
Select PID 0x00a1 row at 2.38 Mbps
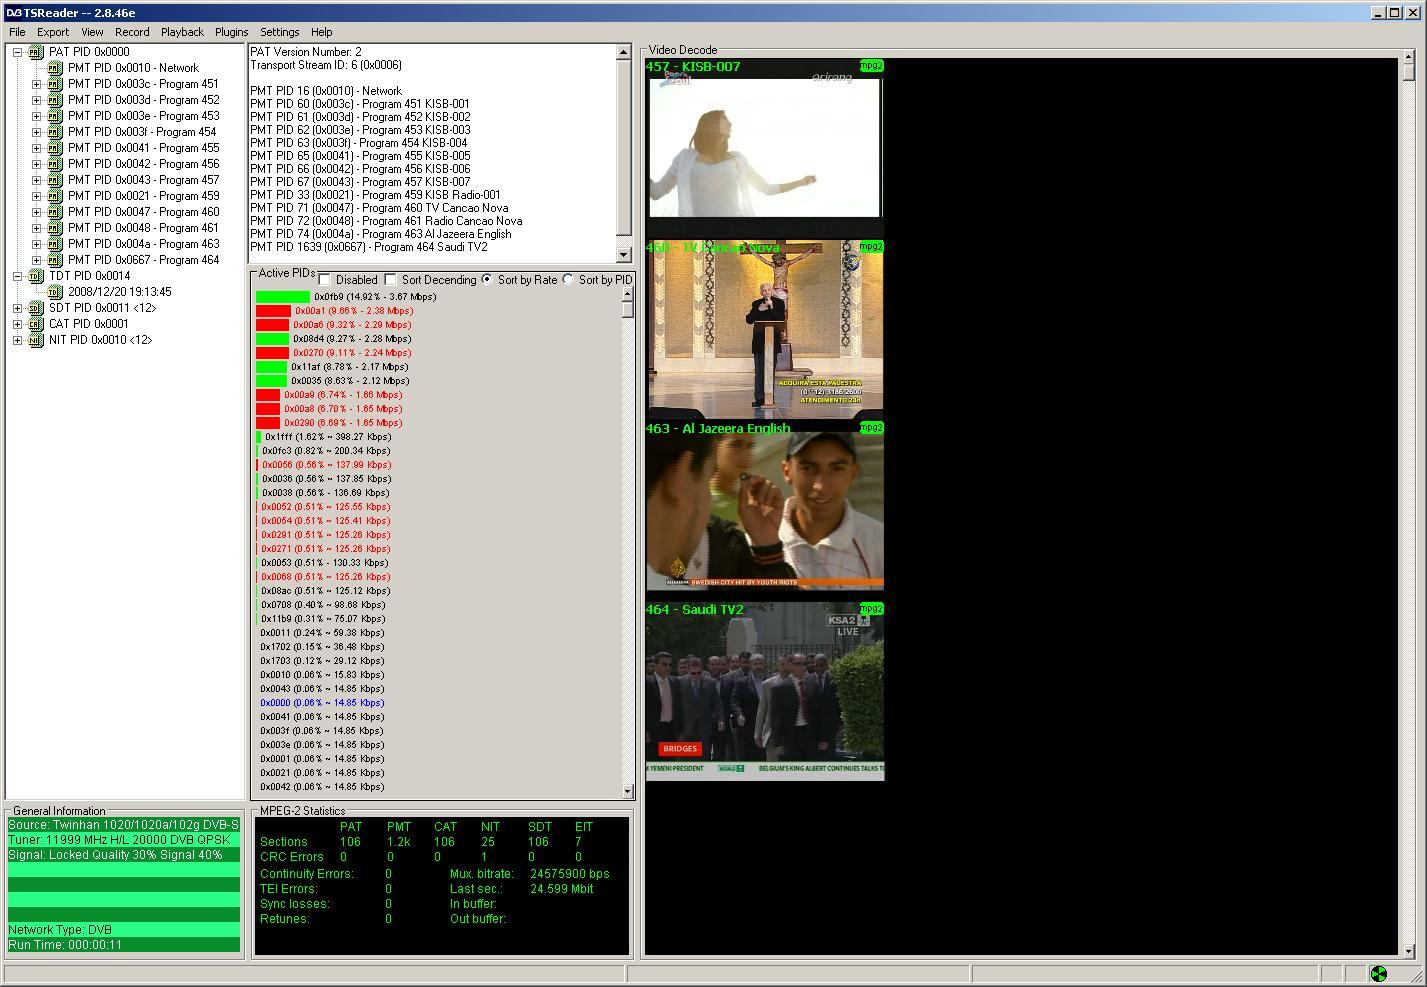click(334, 311)
